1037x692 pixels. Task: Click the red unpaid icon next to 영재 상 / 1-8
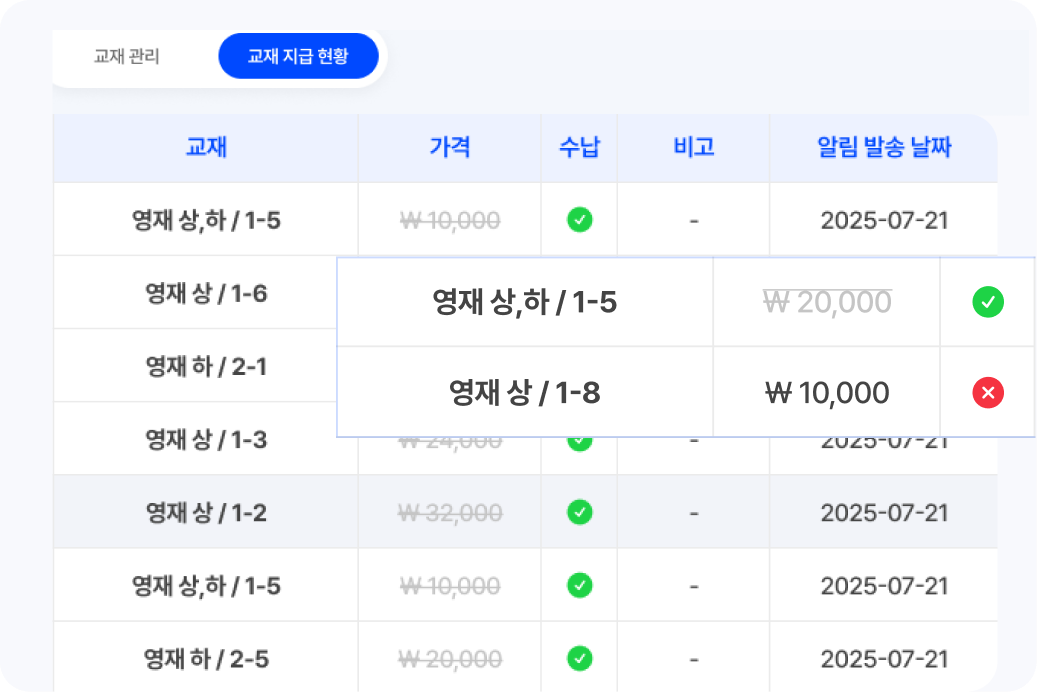(x=987, y=392)
